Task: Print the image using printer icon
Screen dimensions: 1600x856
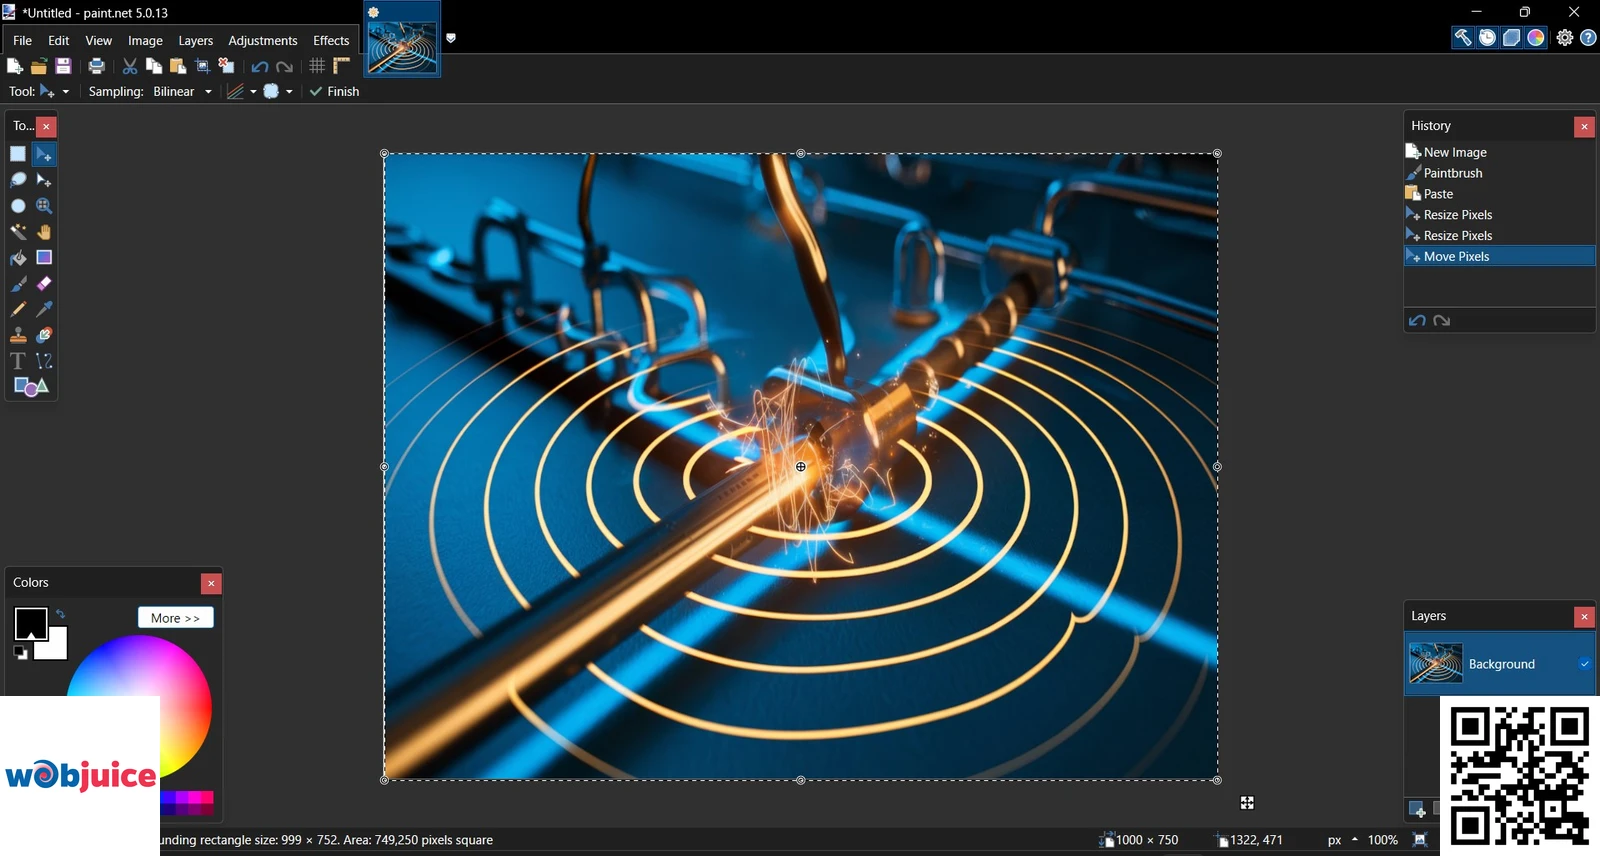Action: click(97, 66)
